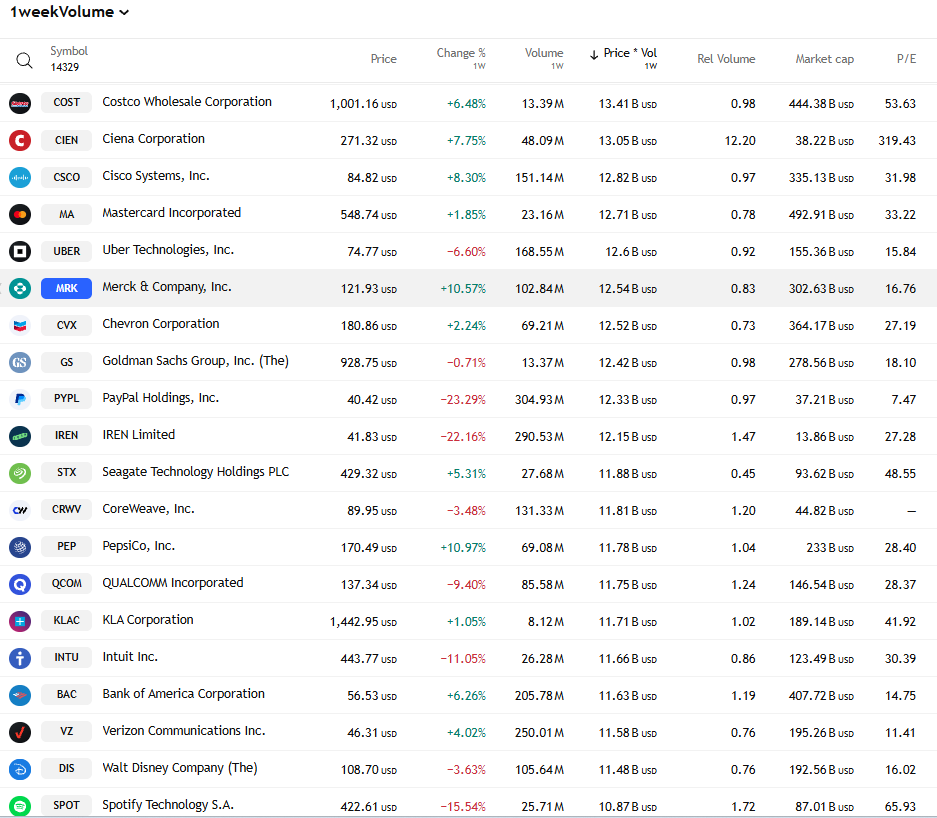Sort by the Price column header
The width and height of the screenshot is (937, 818).
pyautogui.click(x=383, y=59)
